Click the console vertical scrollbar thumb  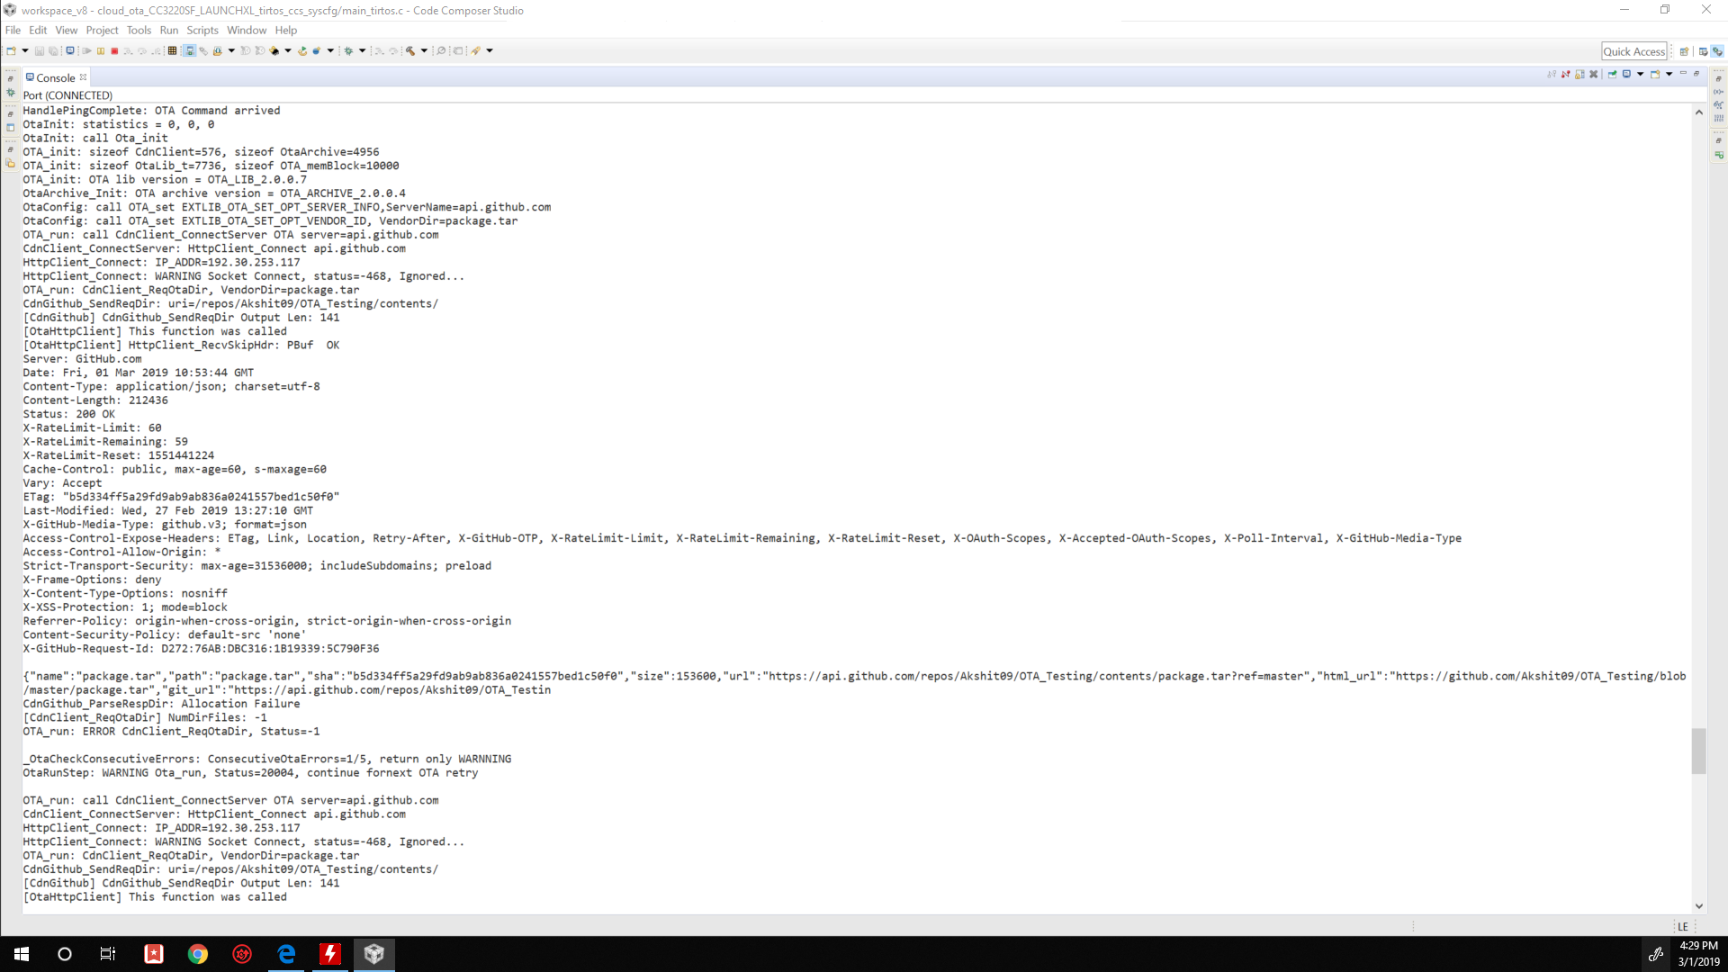(1699, 751)
